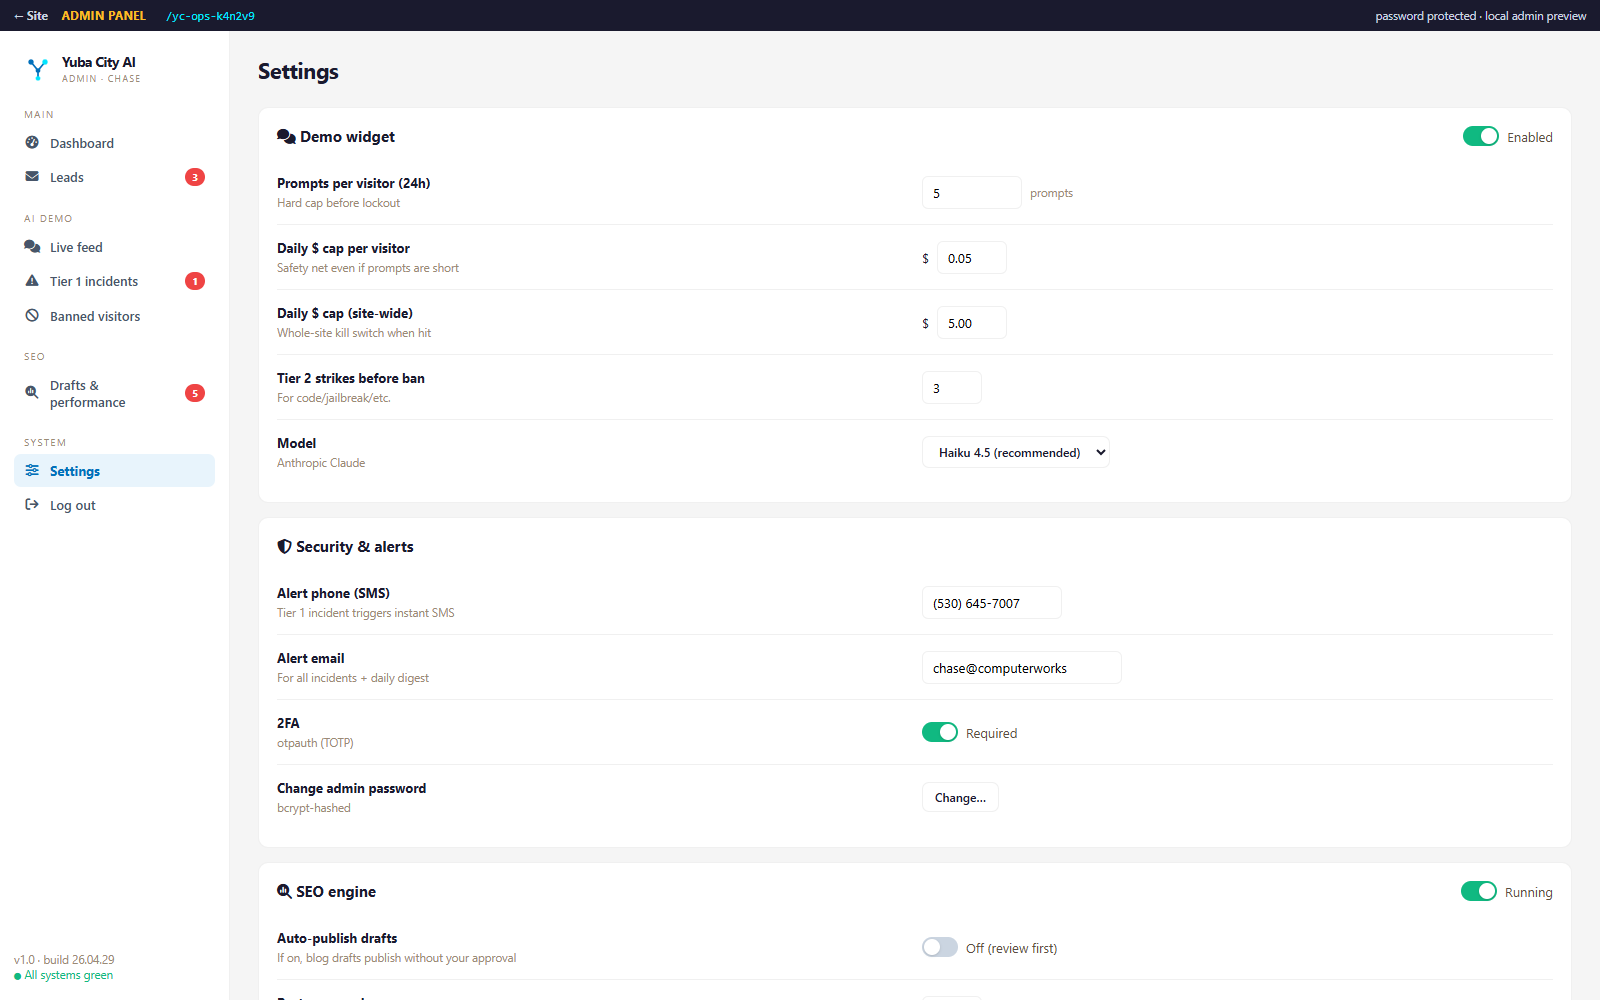Screen dimensions: 1600x1000
Task: Click the Daily $ cap per visitor field
Action: pyautogui.click(x=972, y=258)
